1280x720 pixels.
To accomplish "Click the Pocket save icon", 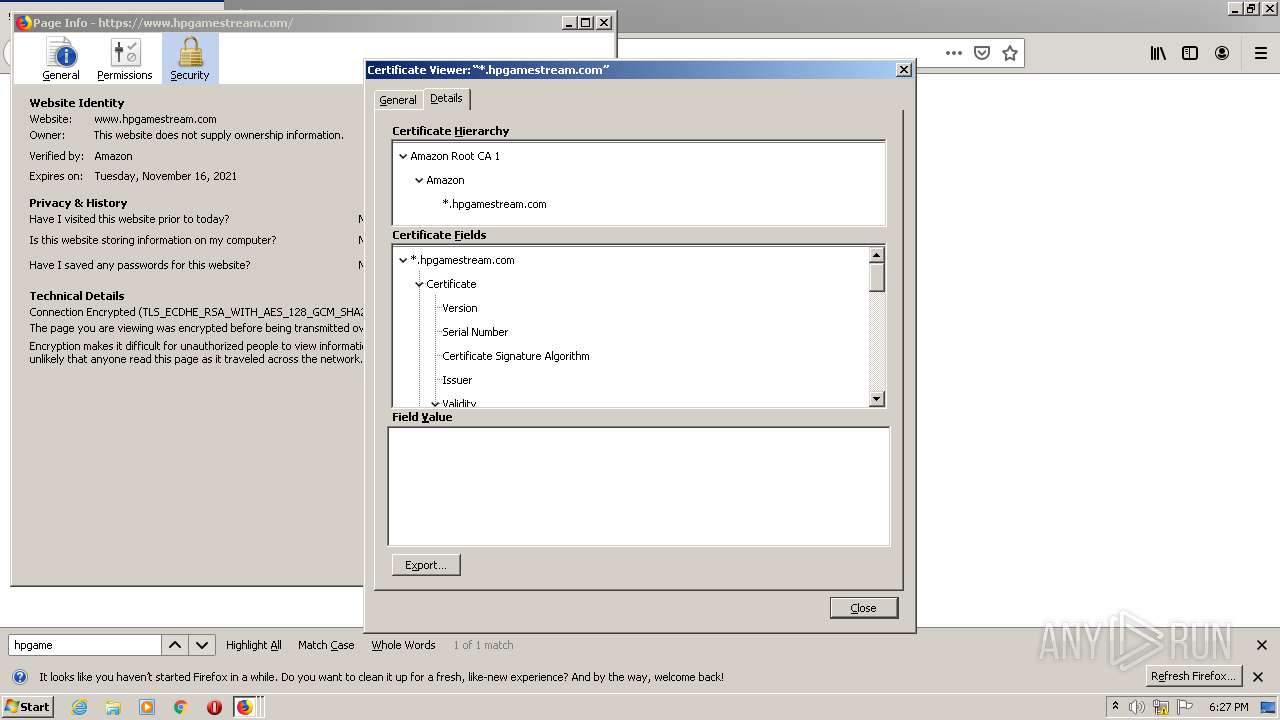I will tap(982, 53).
